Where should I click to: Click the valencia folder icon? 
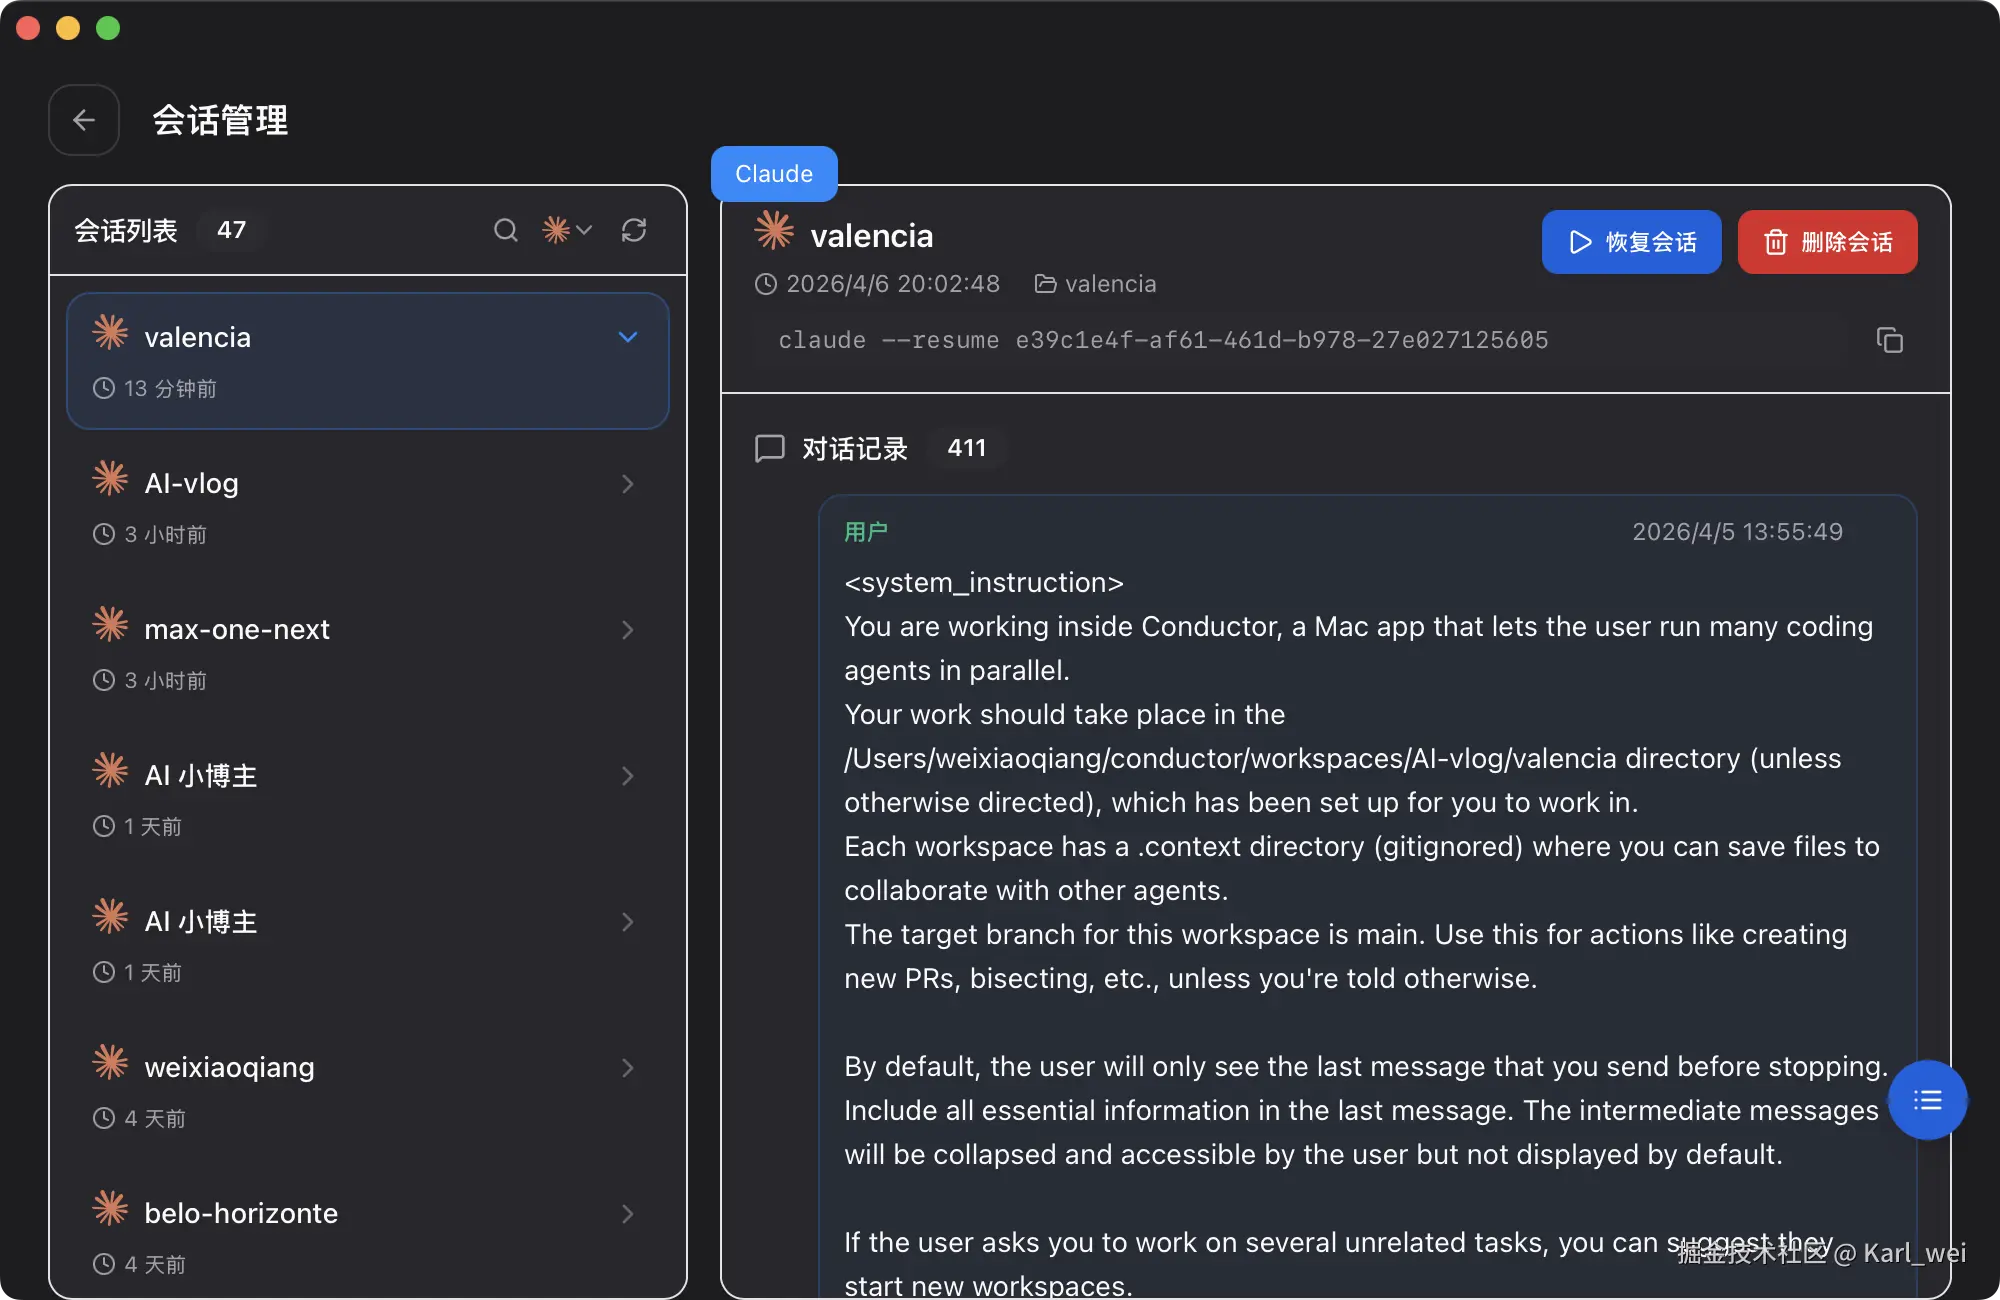(1045, 284)
